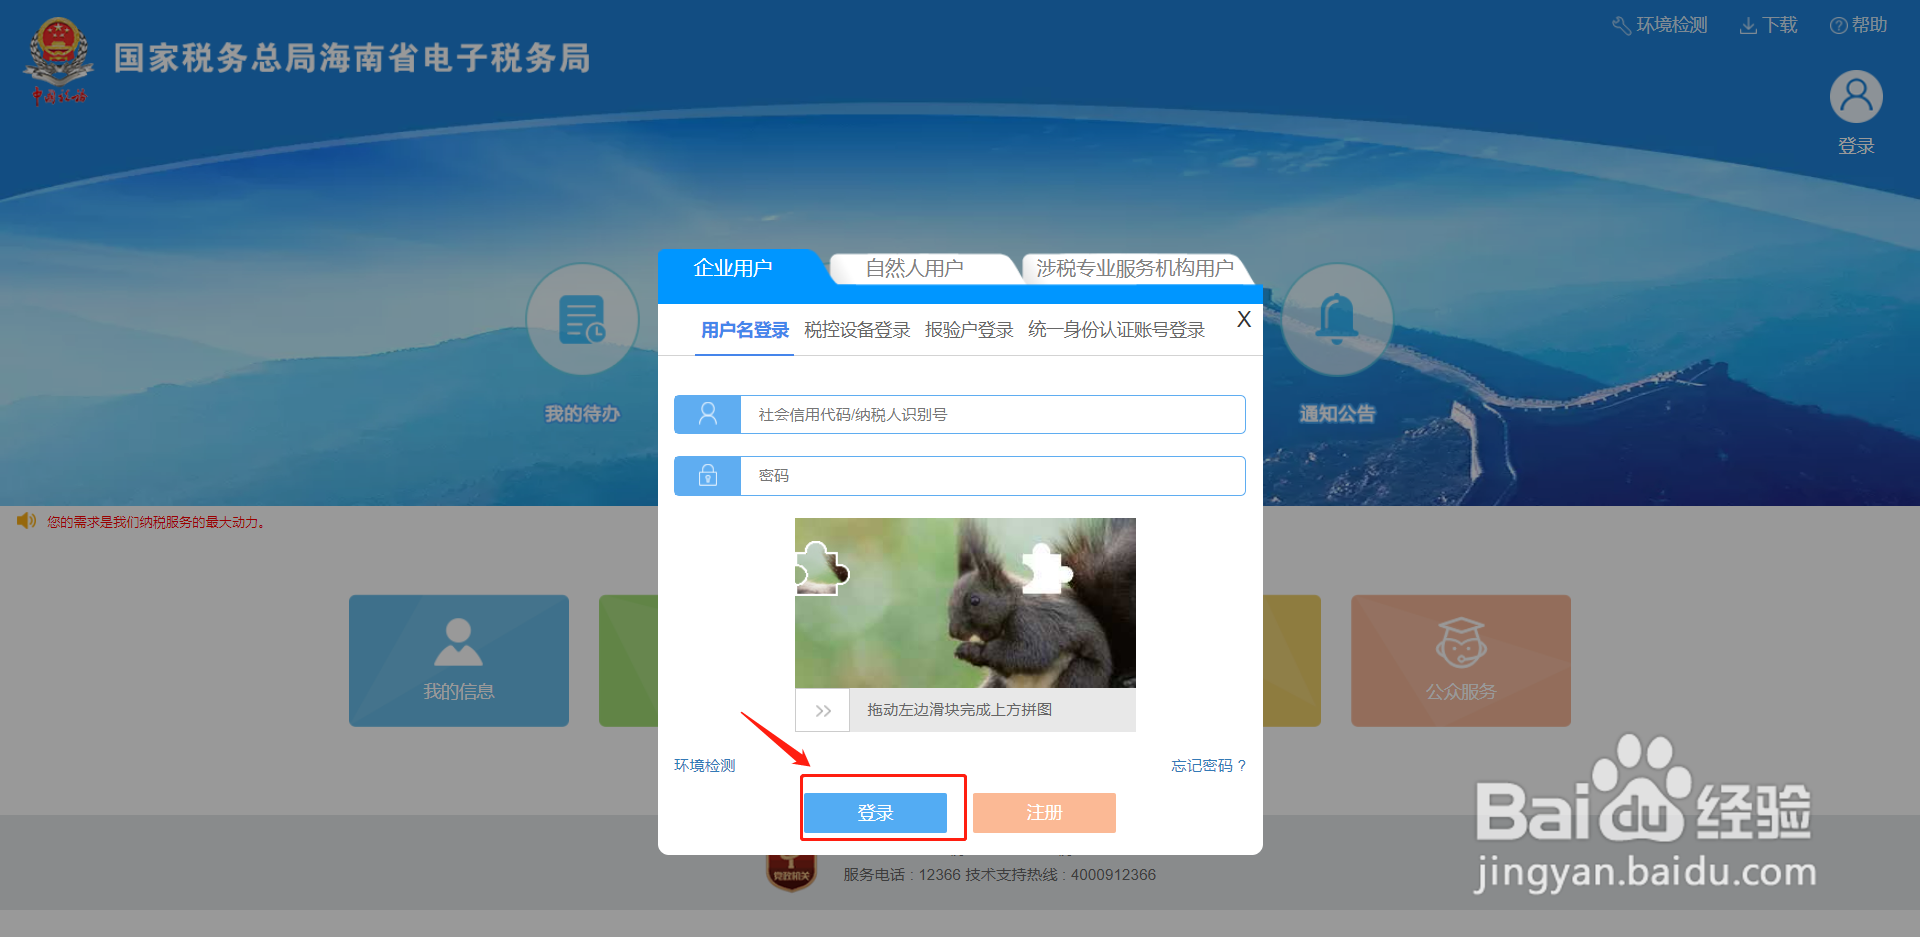Open the 公众服务 tile
The image size is (1920, 937).
(1461, 661)
